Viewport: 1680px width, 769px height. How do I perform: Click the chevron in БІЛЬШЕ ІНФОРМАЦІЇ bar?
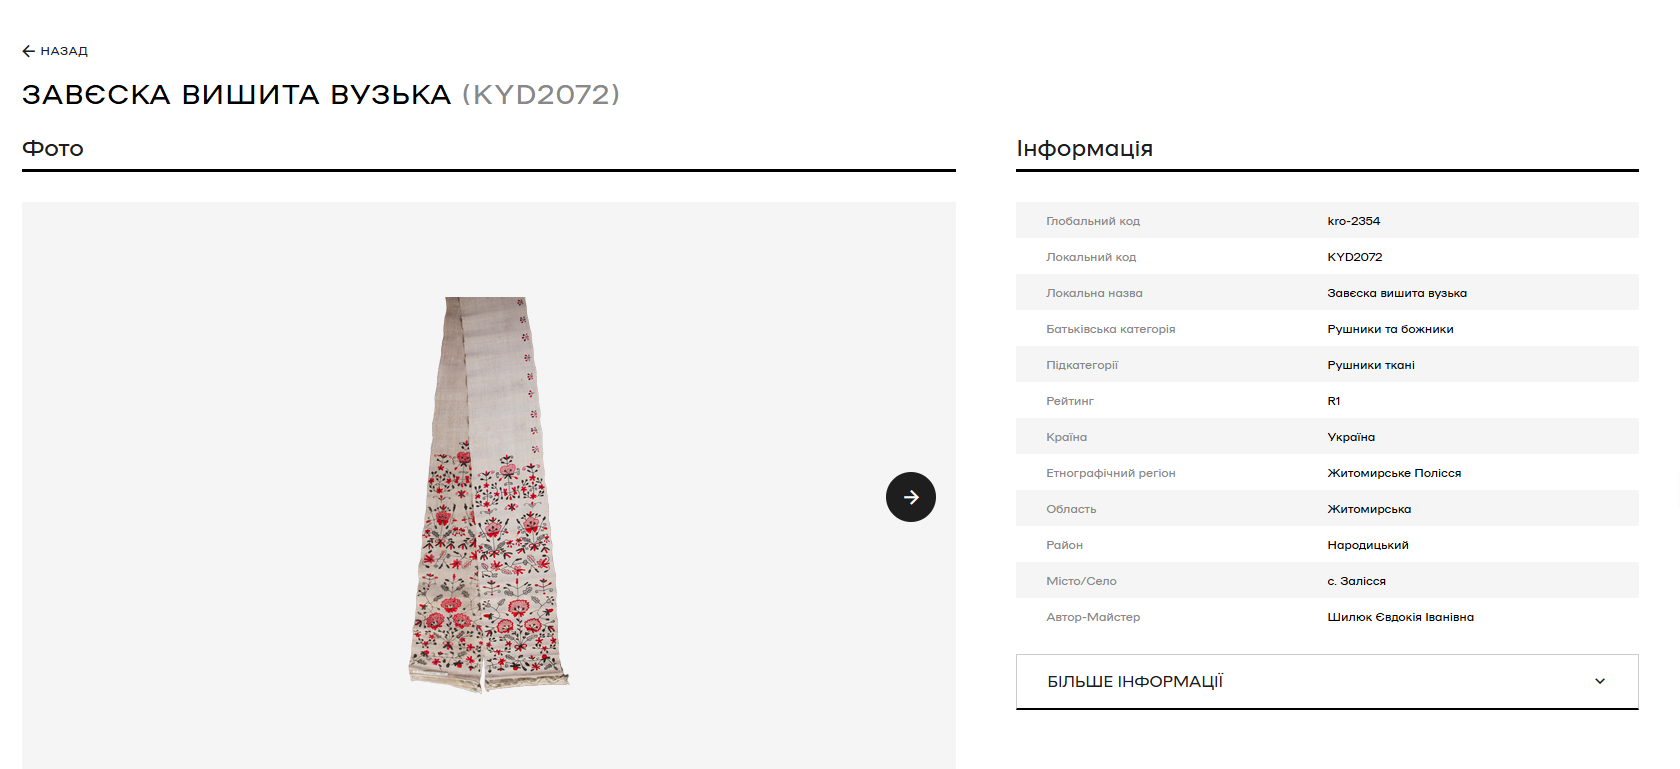point(1600,681)
